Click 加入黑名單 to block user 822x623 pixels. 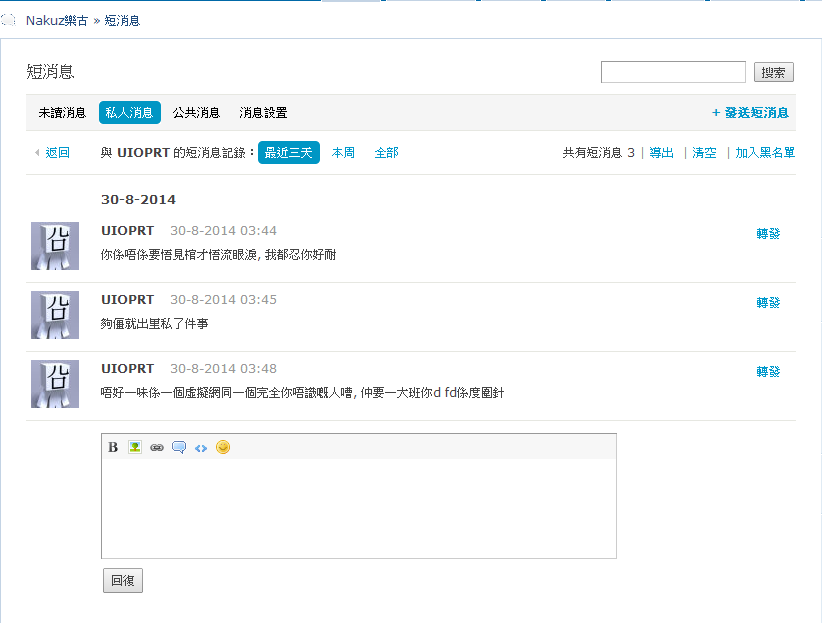(x=765, y=153)
